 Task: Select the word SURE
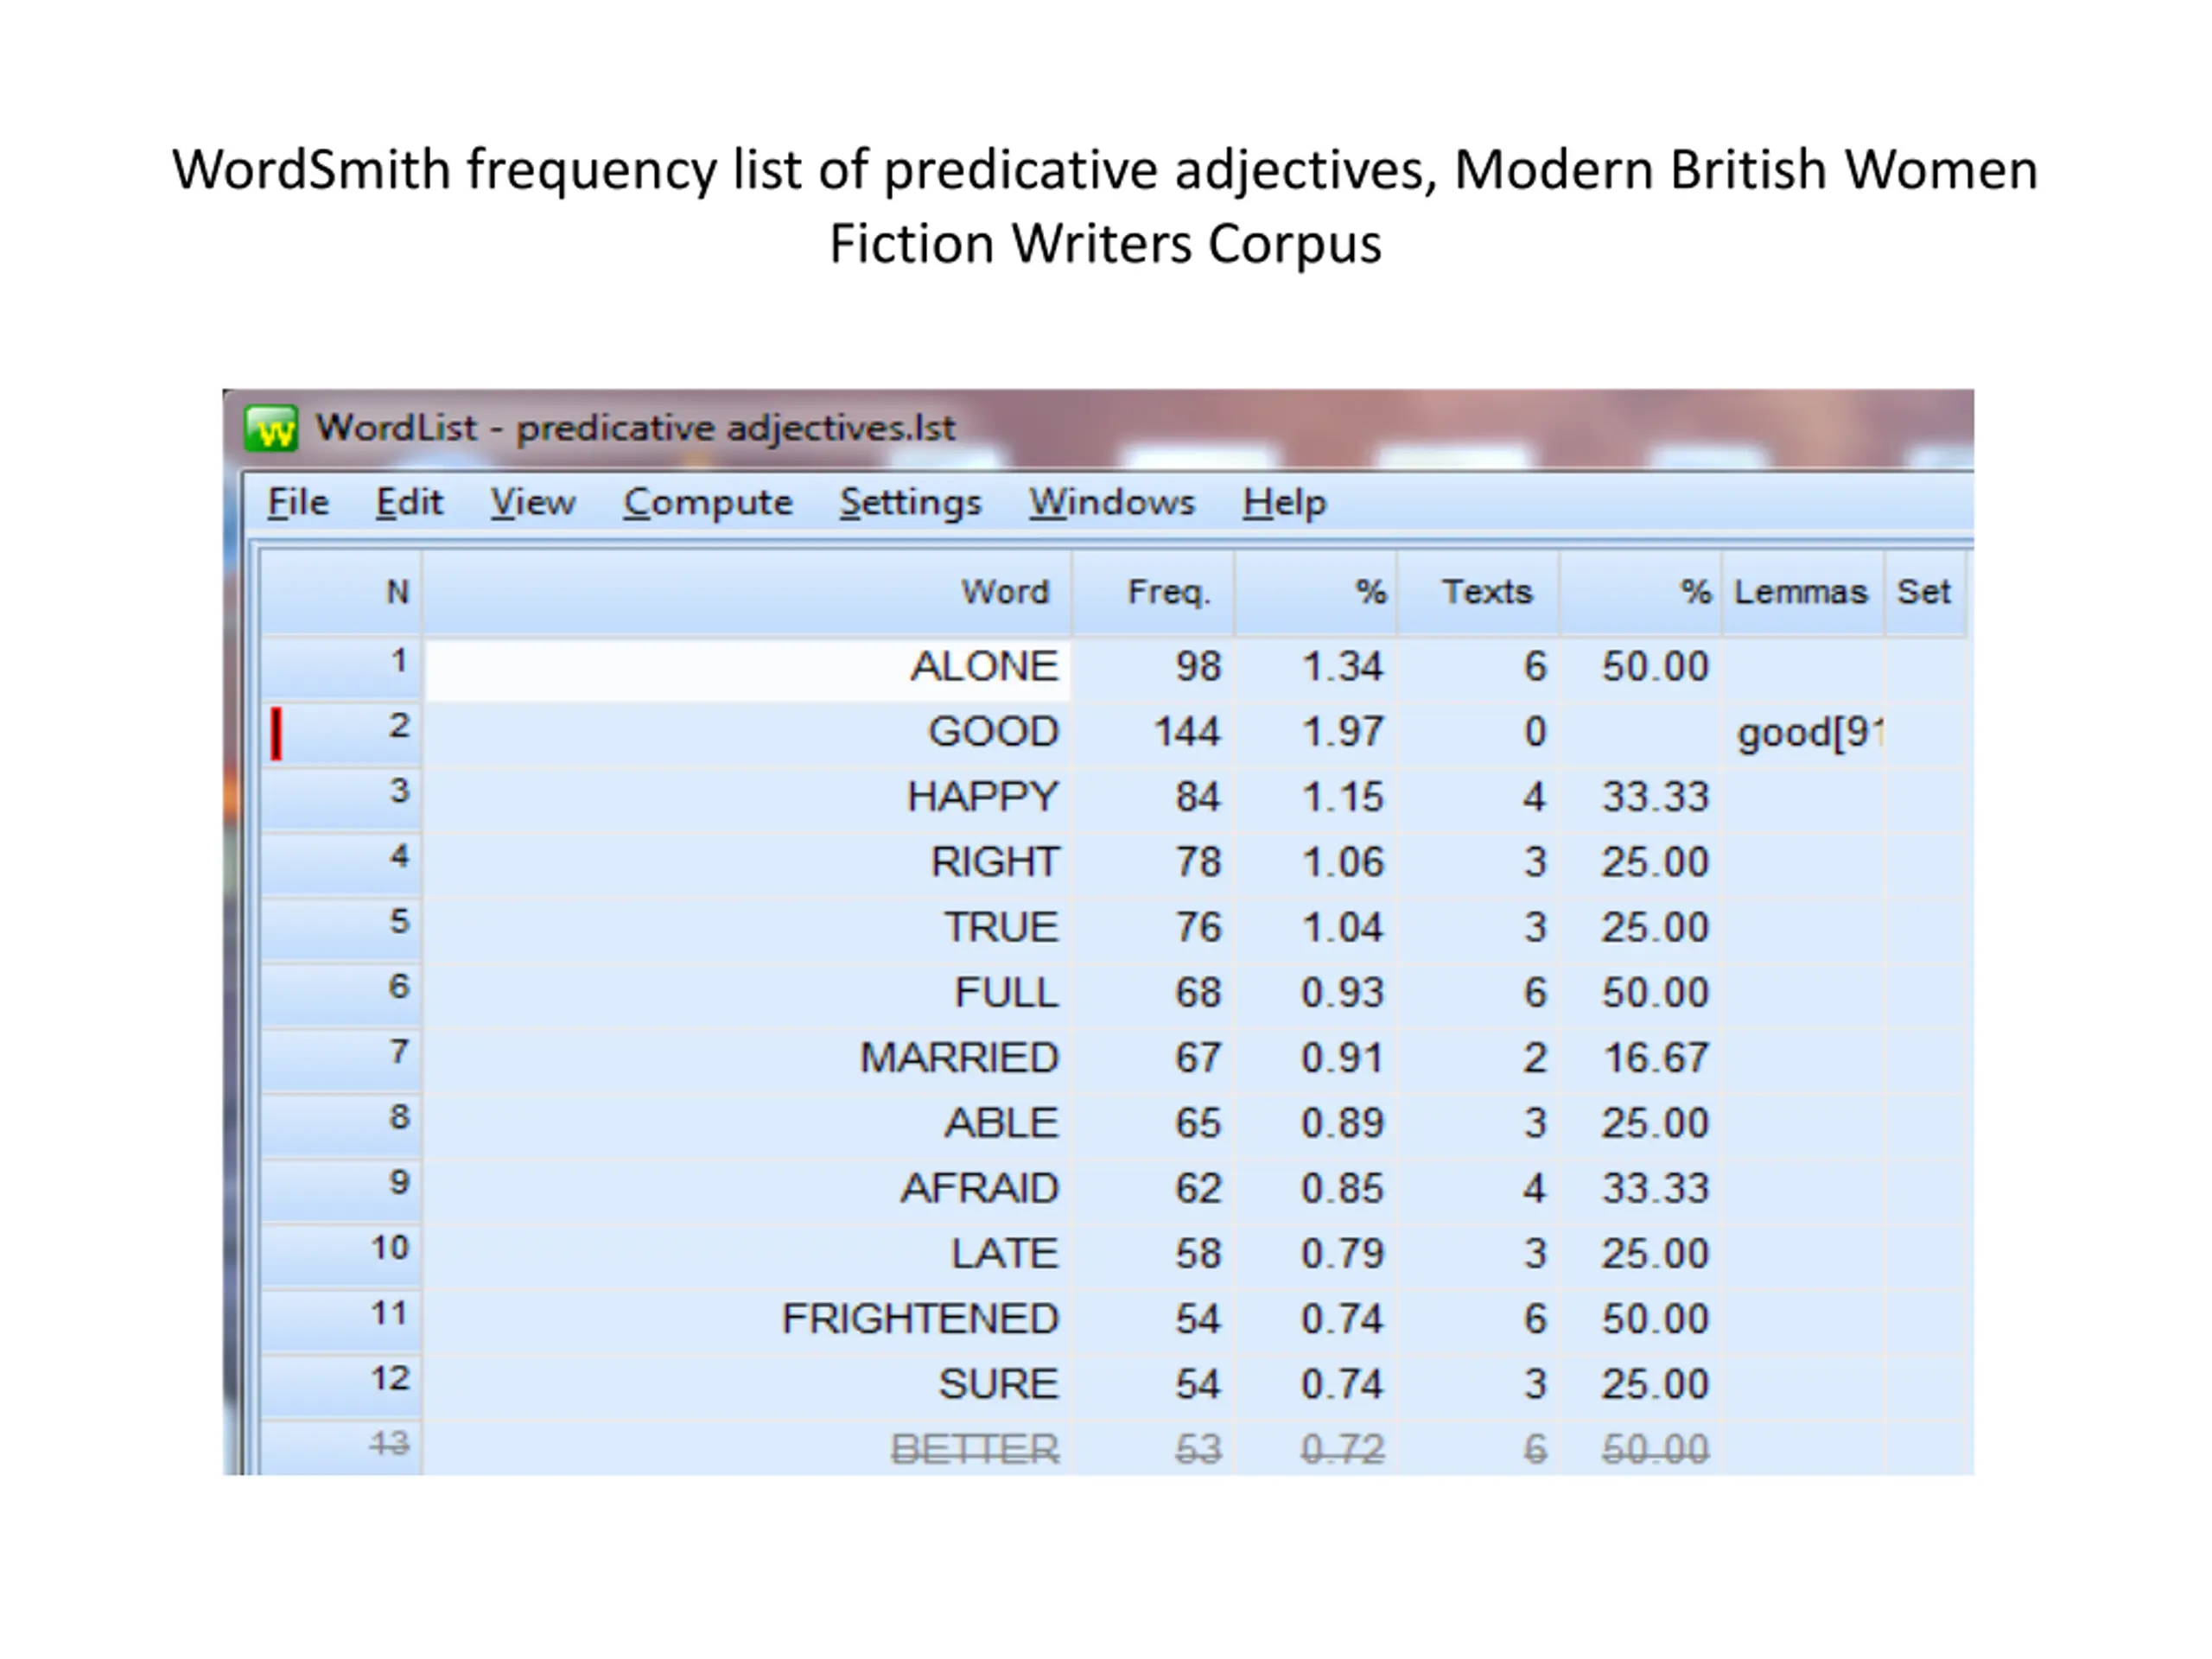[x=998, y=1384]
